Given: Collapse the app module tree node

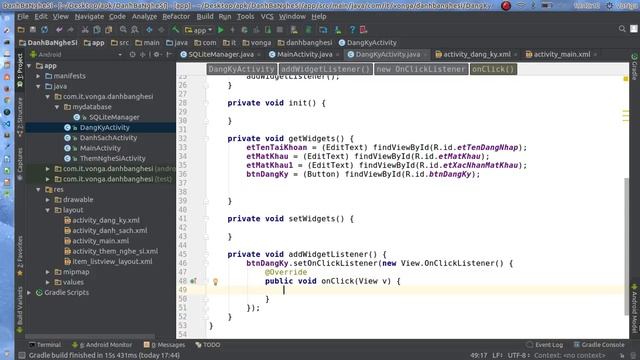Looking at the screenshot, I should (29, 66).
